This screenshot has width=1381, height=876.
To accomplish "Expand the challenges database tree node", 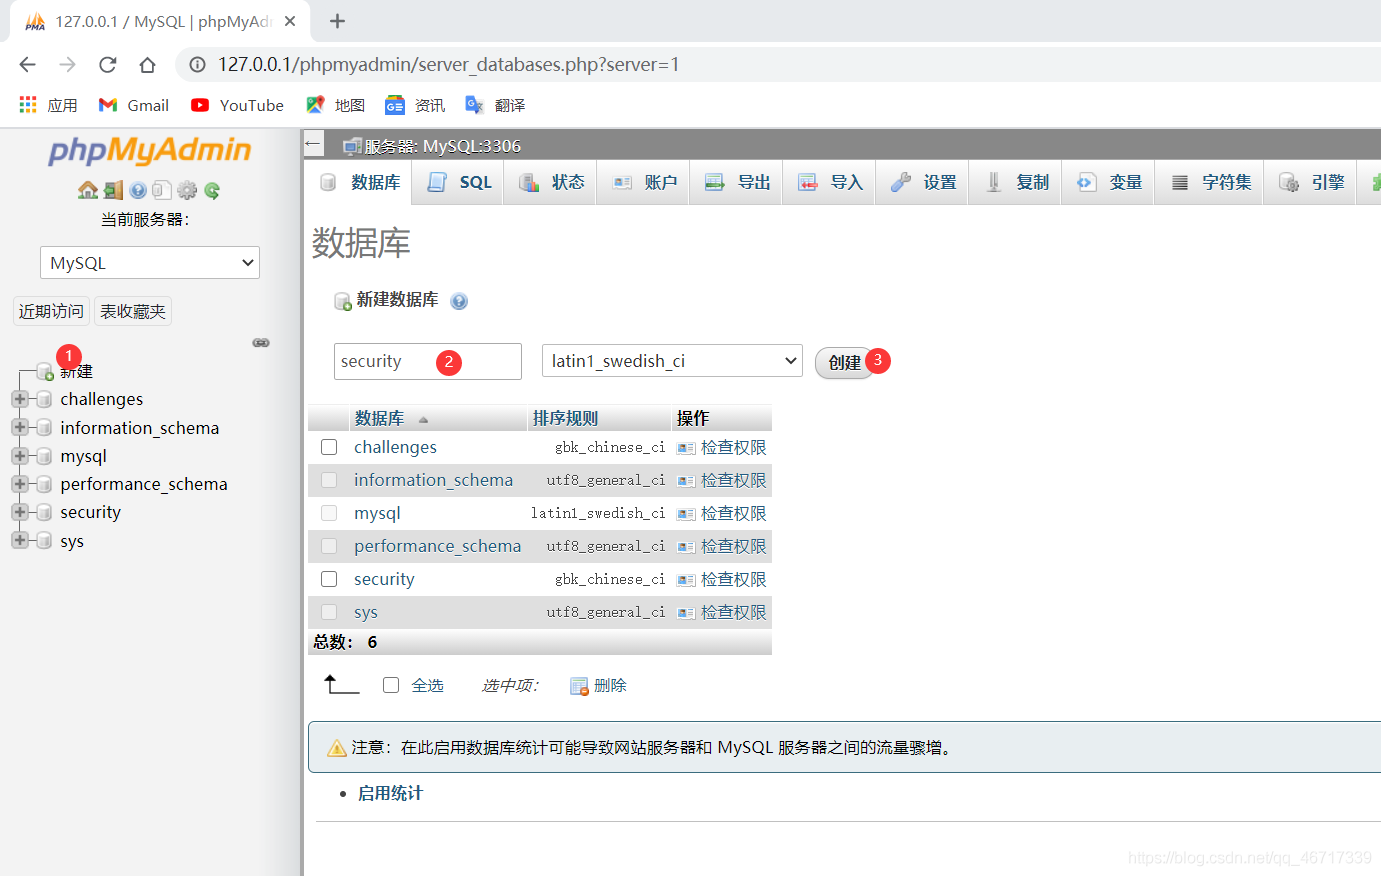I will coord(19,399).
